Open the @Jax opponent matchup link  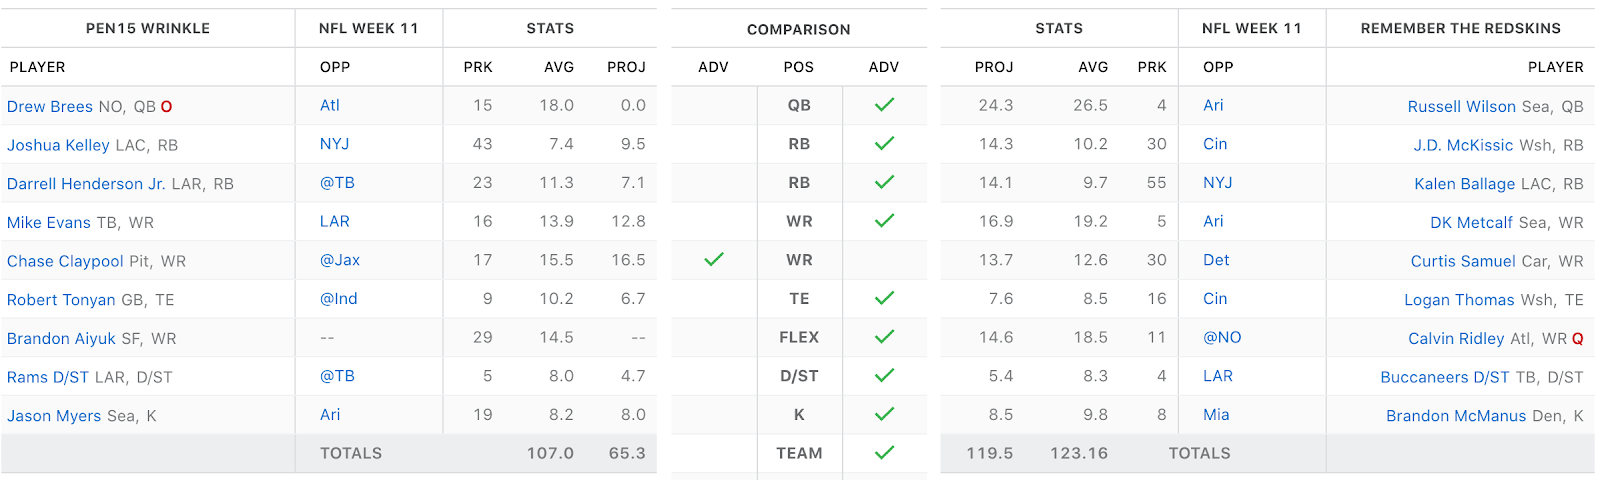coord(340,260)
